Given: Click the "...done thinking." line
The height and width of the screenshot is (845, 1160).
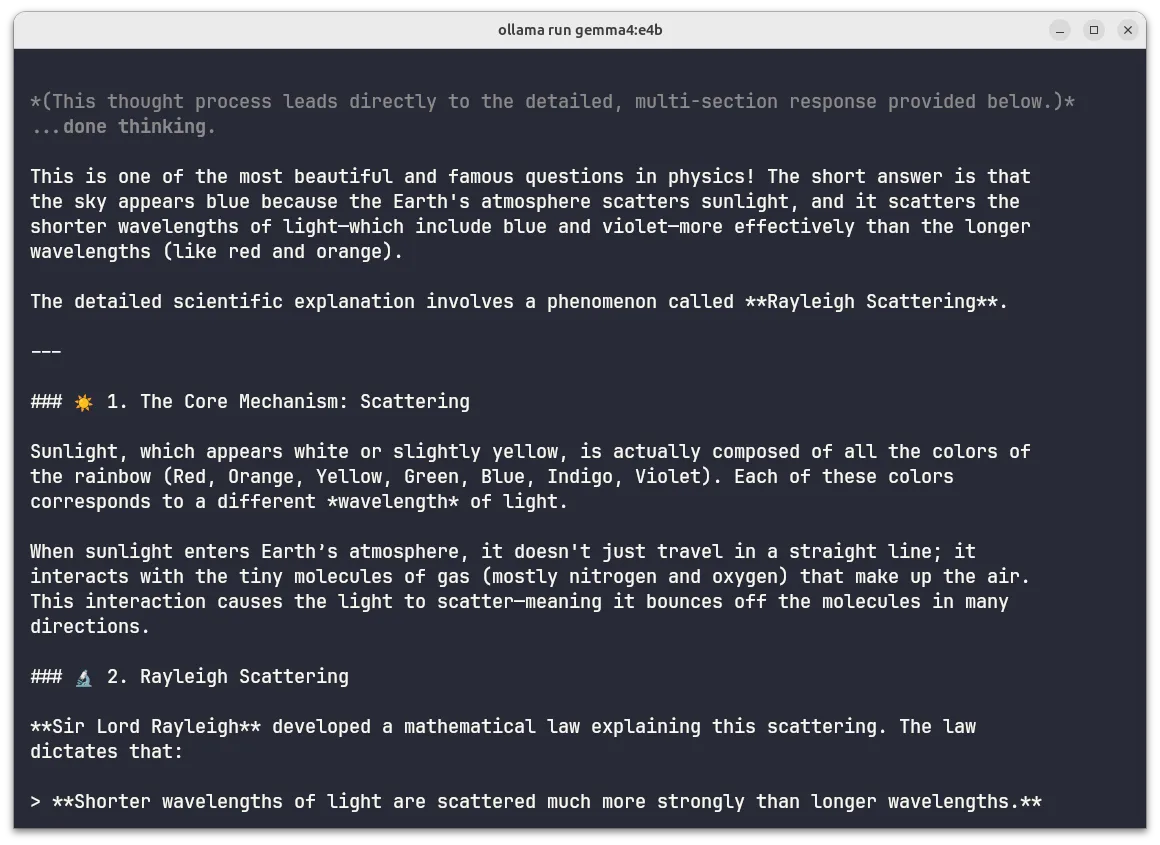Looking at the screenshot, I should click(123, 127).
